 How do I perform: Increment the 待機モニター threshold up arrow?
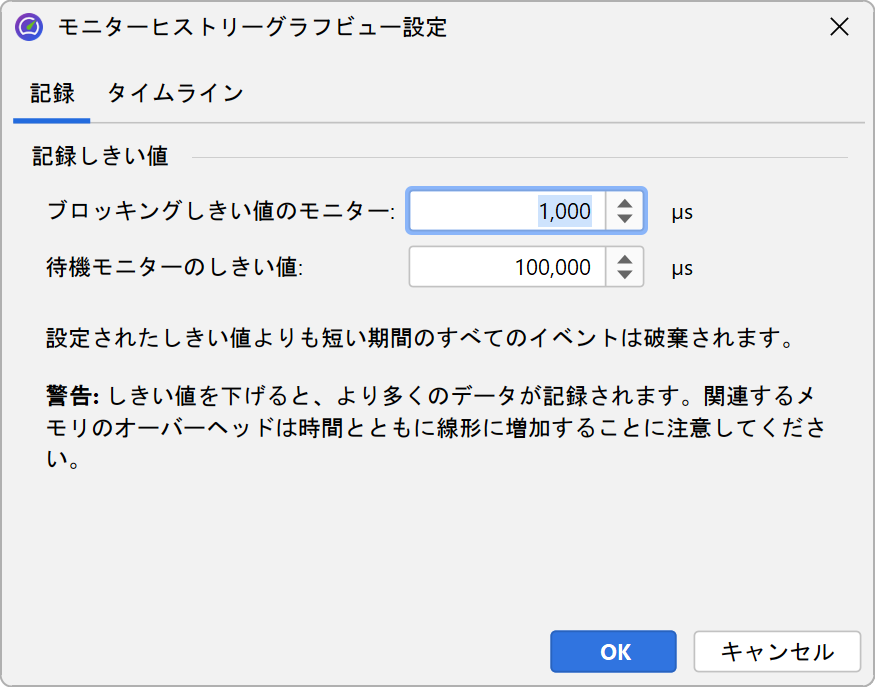[625, 259]
